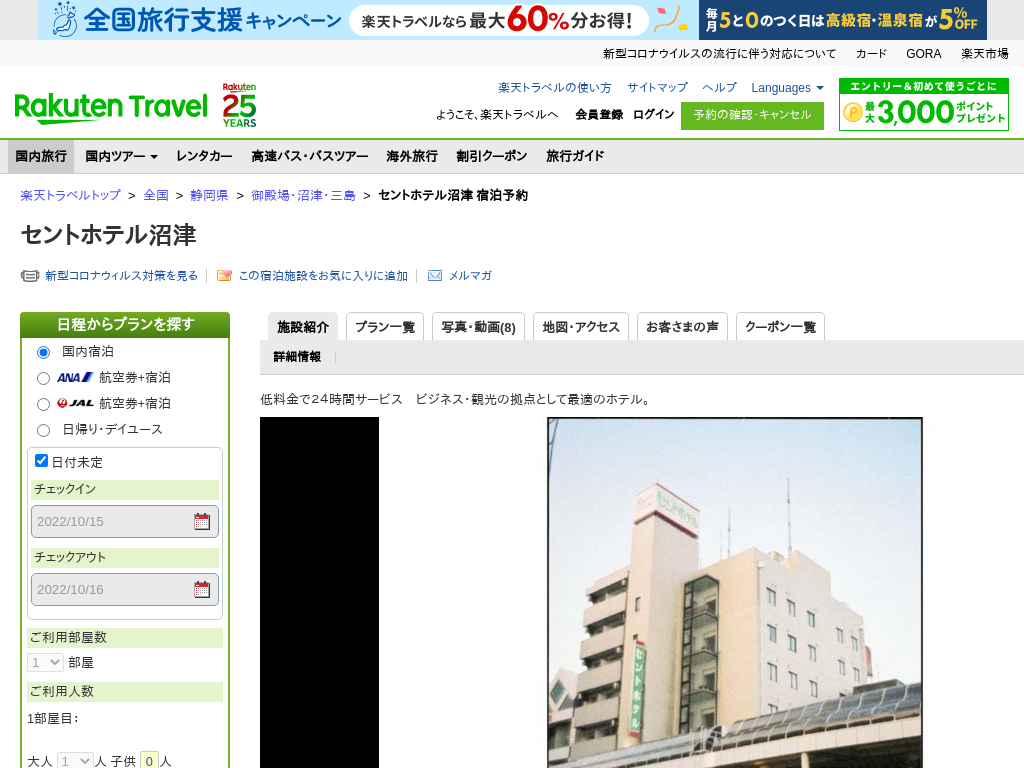1024x768 pixels.
Task: Open the クーポン一覧 tab
Action: pyautogui.click(x=780, y=327)
